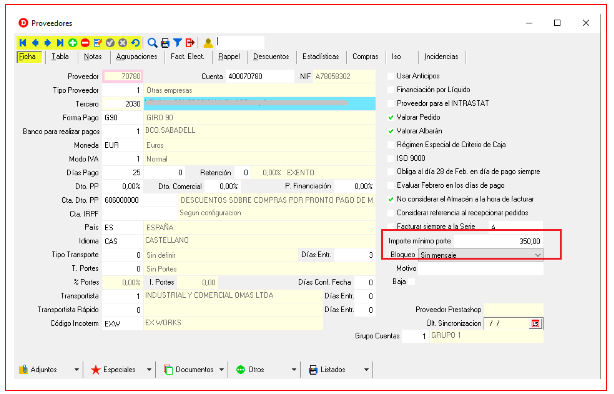614x394 pixels.
Task: Switch to the Fact. Elect. tab
Action: [187, 56]
